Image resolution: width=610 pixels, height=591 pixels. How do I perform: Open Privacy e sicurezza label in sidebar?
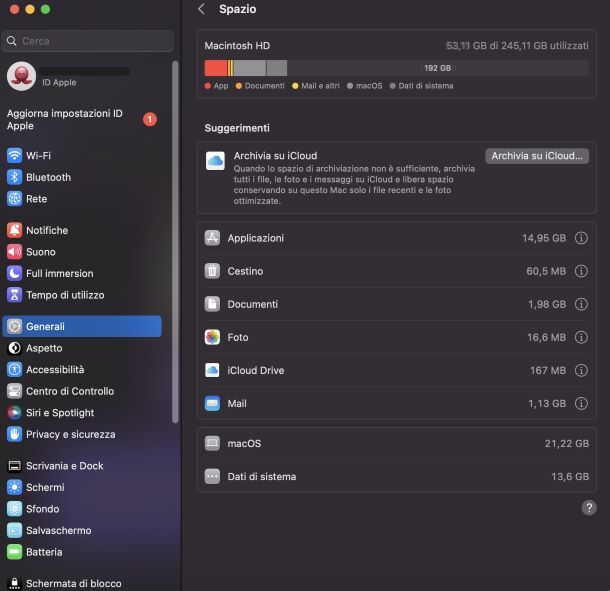71,434
